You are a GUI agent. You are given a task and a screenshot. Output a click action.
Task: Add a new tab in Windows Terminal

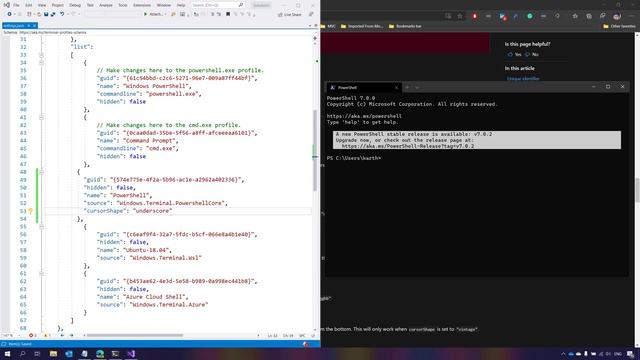(x=407, y=87)
